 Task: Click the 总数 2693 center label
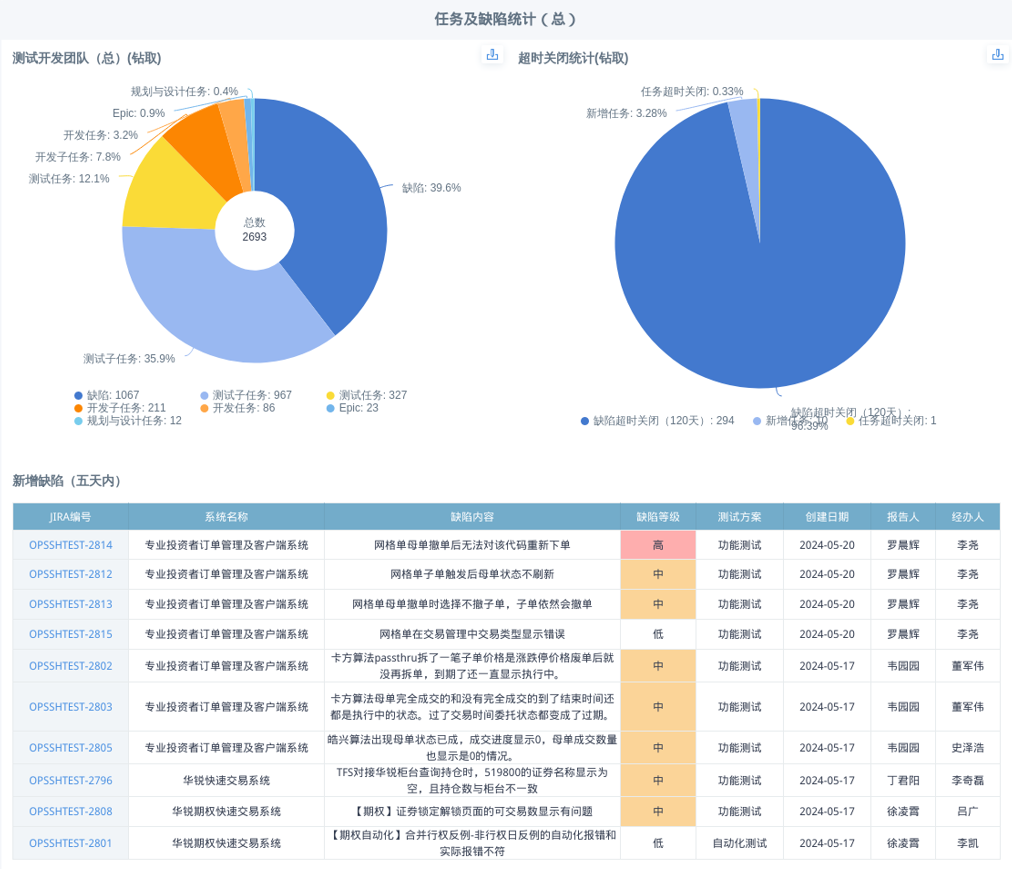254,230
